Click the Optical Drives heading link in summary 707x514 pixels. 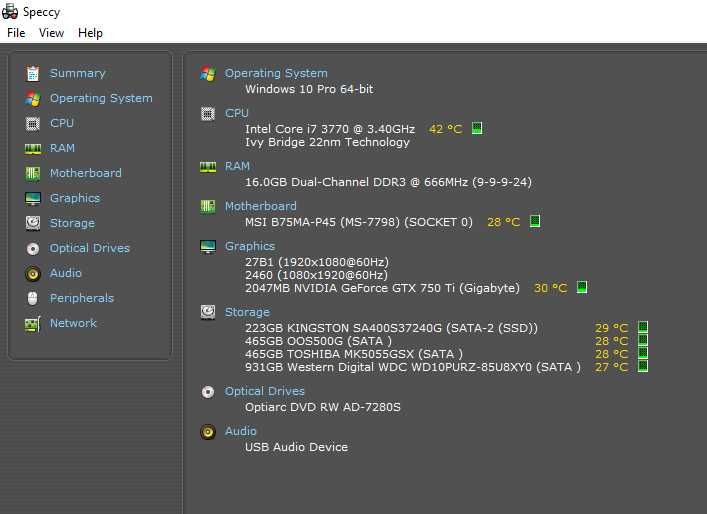pos(265,391)
